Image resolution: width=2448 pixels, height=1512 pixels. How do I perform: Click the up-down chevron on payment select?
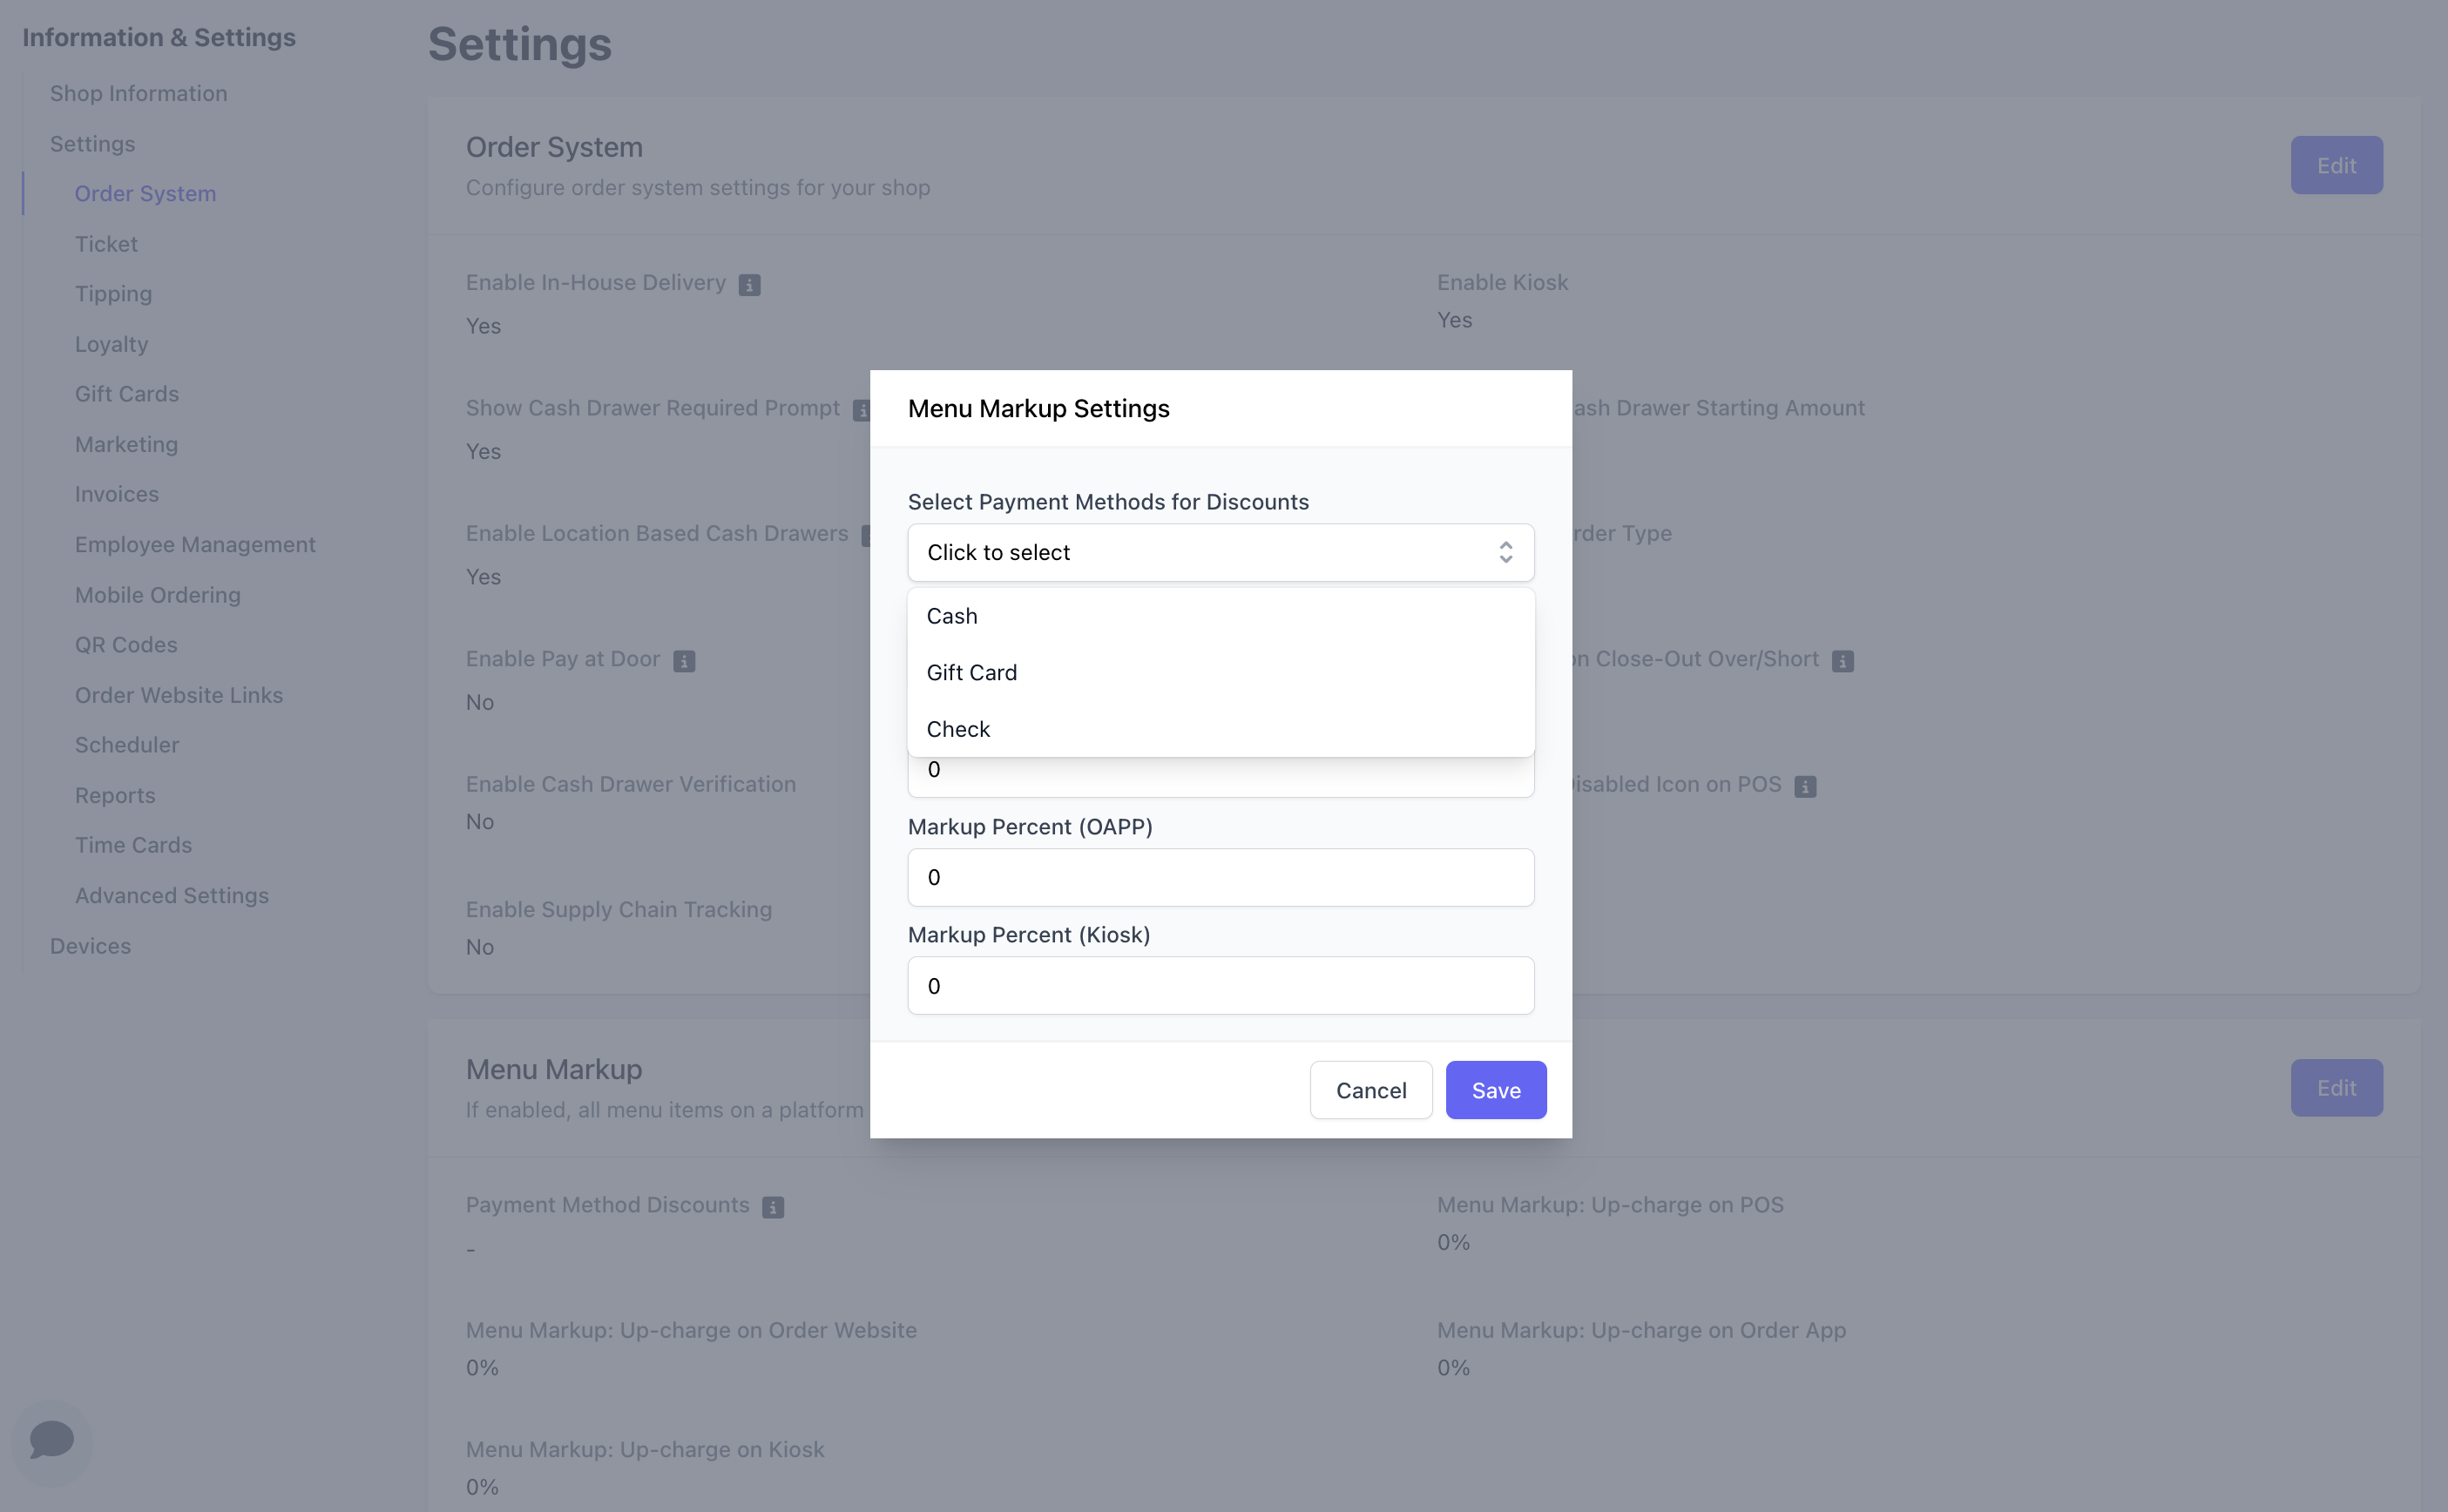(1505, 553)
